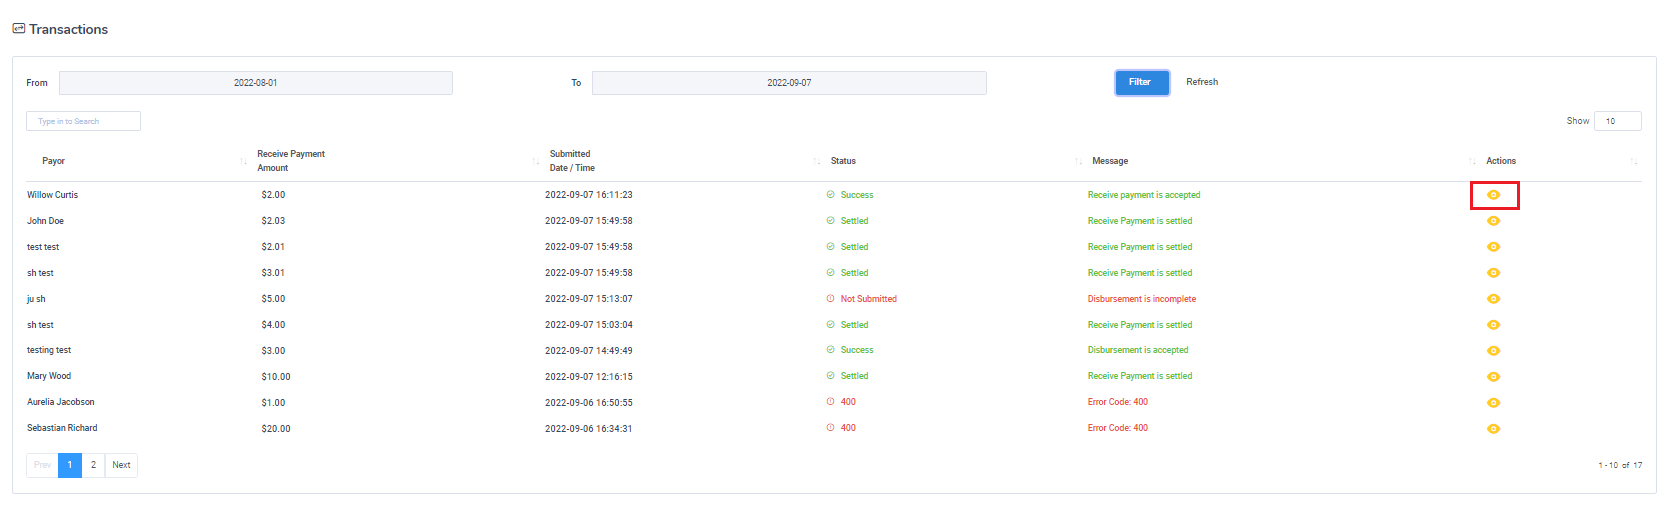Sort by Receive Payment Amount column
The height and width of the screenshot is (505, 1669).
pyautogui.click(x=291, y=161)
